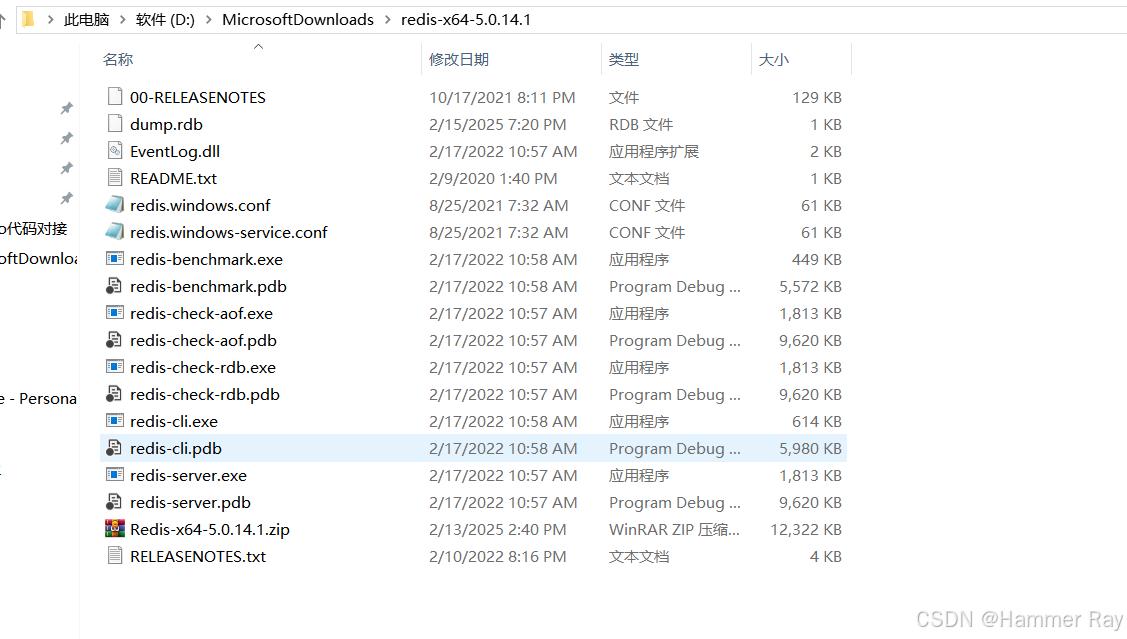Select the EventLog.dll icon

[115, 151]
